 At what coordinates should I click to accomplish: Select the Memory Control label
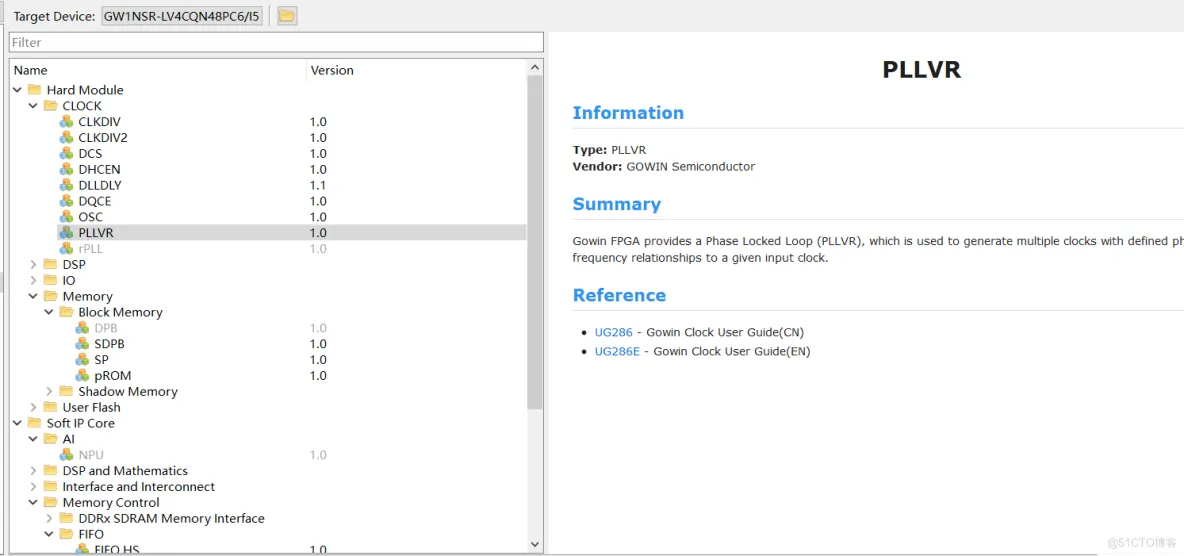111,502
